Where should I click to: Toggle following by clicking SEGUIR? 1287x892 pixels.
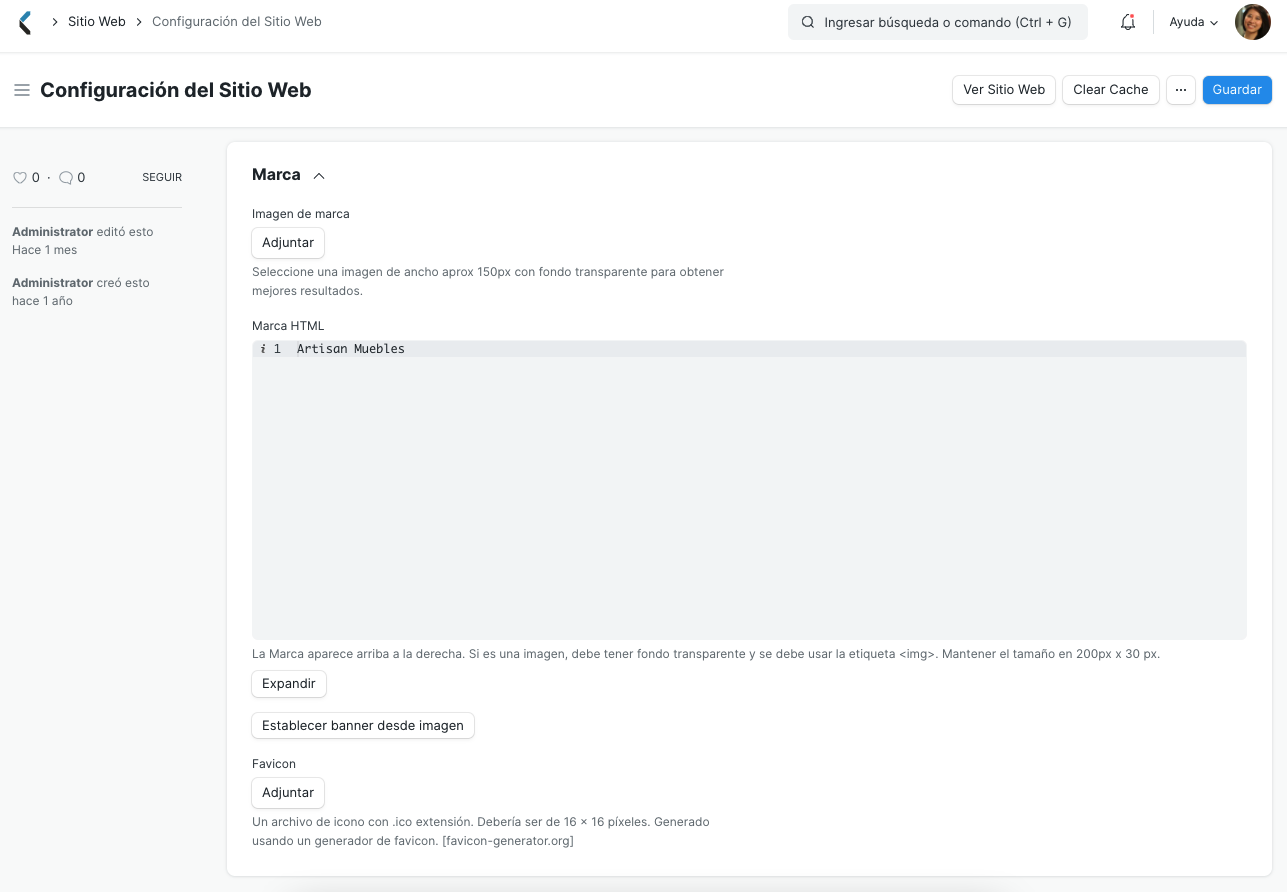coord(161,177)
